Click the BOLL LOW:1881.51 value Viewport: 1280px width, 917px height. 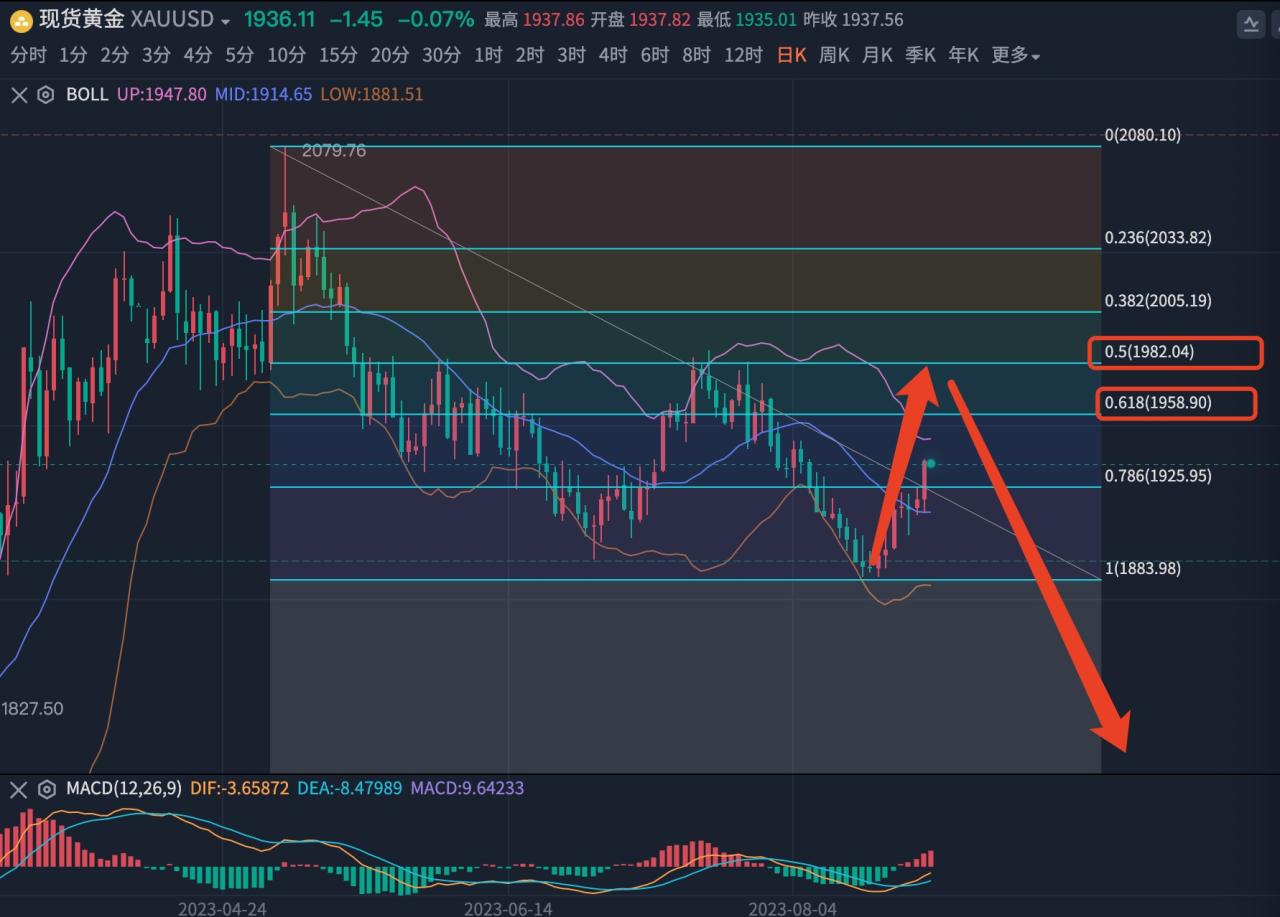coord(371,95)
